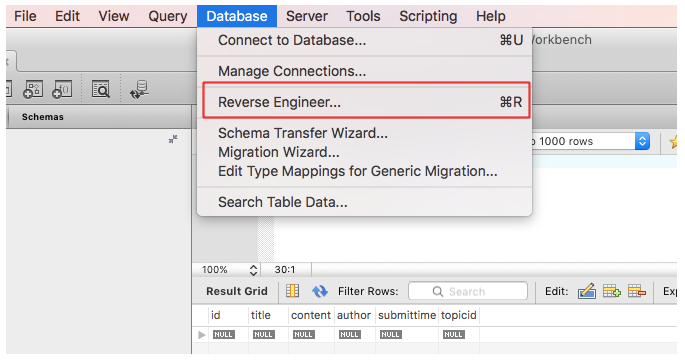This screenshot has height=360, width=685.
Task: Click the NULL cell under author
Action: (350, 335)
